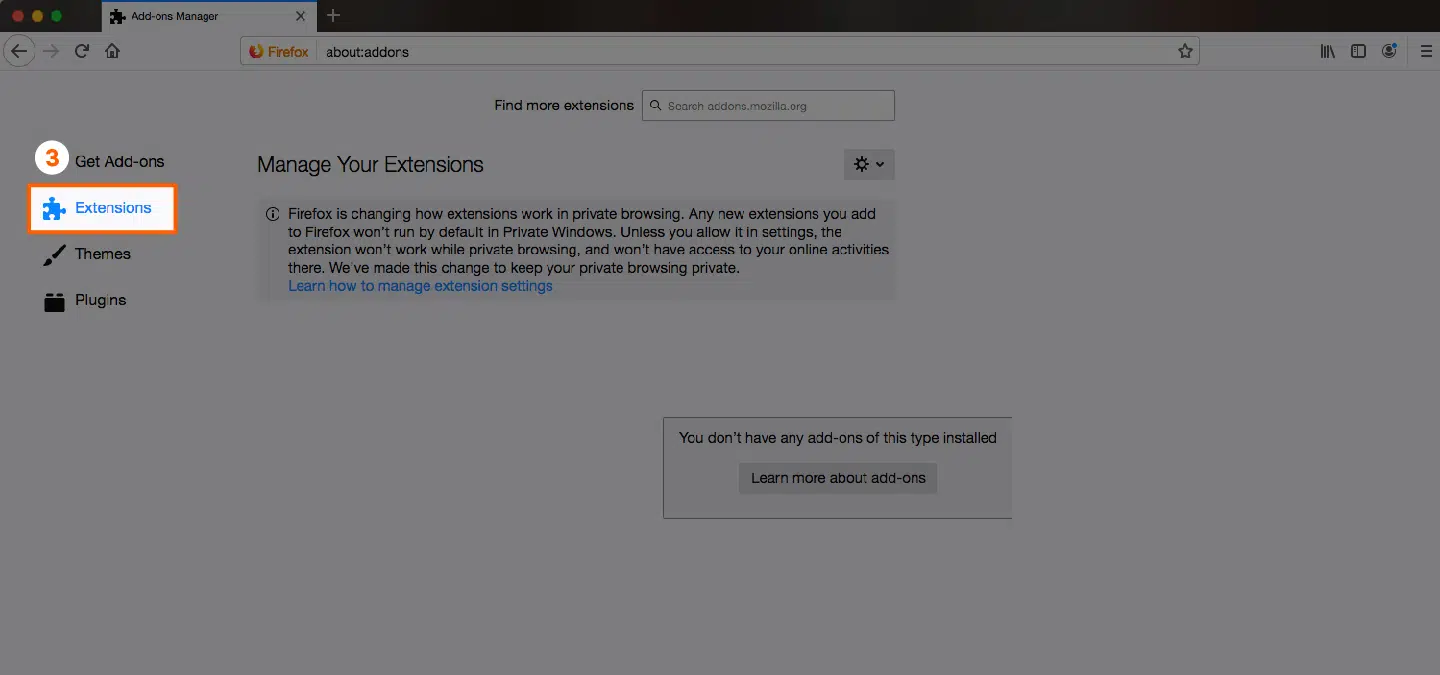
Task: Select Extensions in the sidebar
Action: click(102, 208)
